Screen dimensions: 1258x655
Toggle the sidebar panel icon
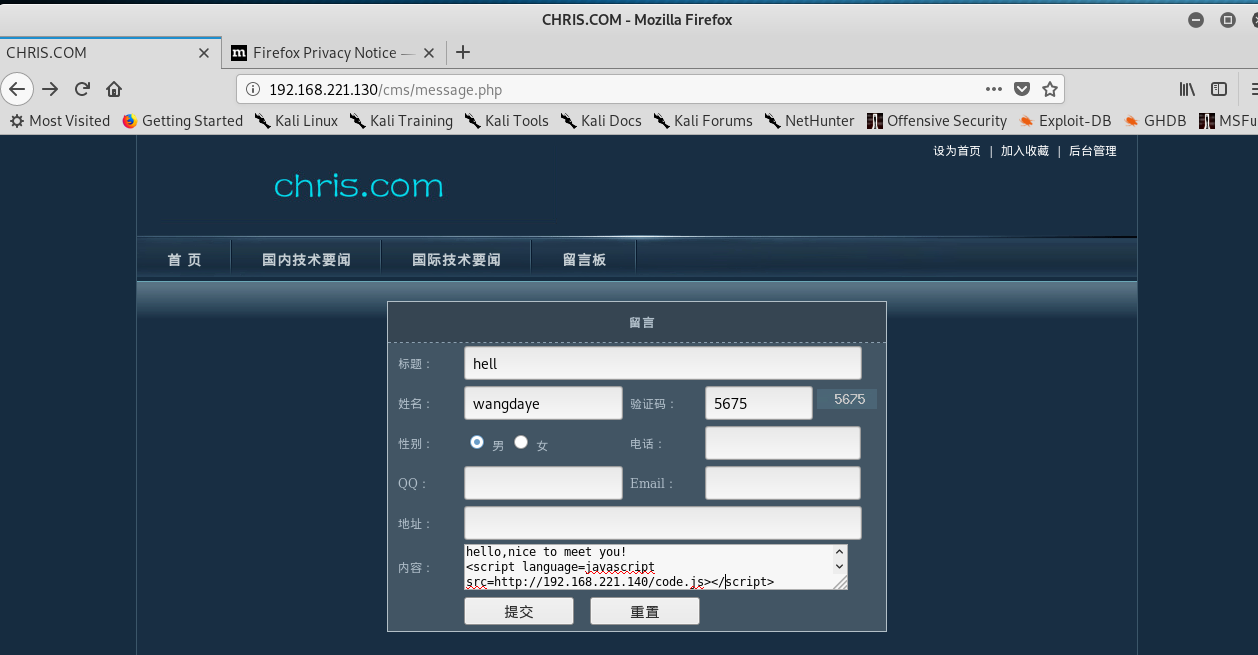(x=1219, y=89)
